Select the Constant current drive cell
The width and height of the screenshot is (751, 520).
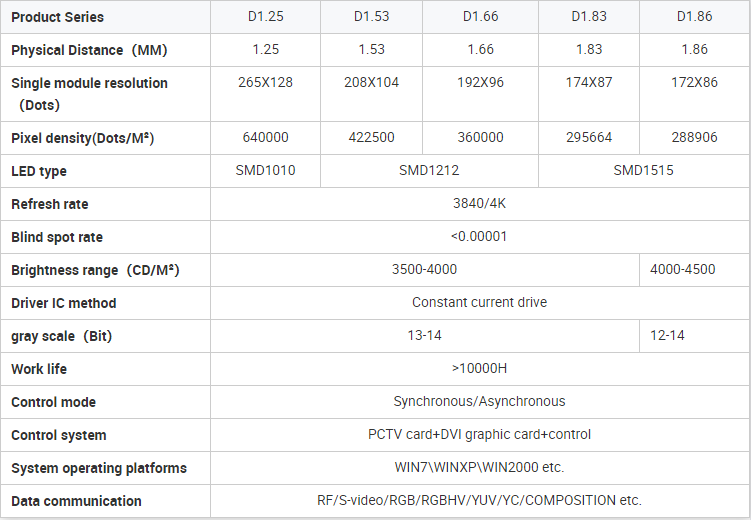(480, 302)
